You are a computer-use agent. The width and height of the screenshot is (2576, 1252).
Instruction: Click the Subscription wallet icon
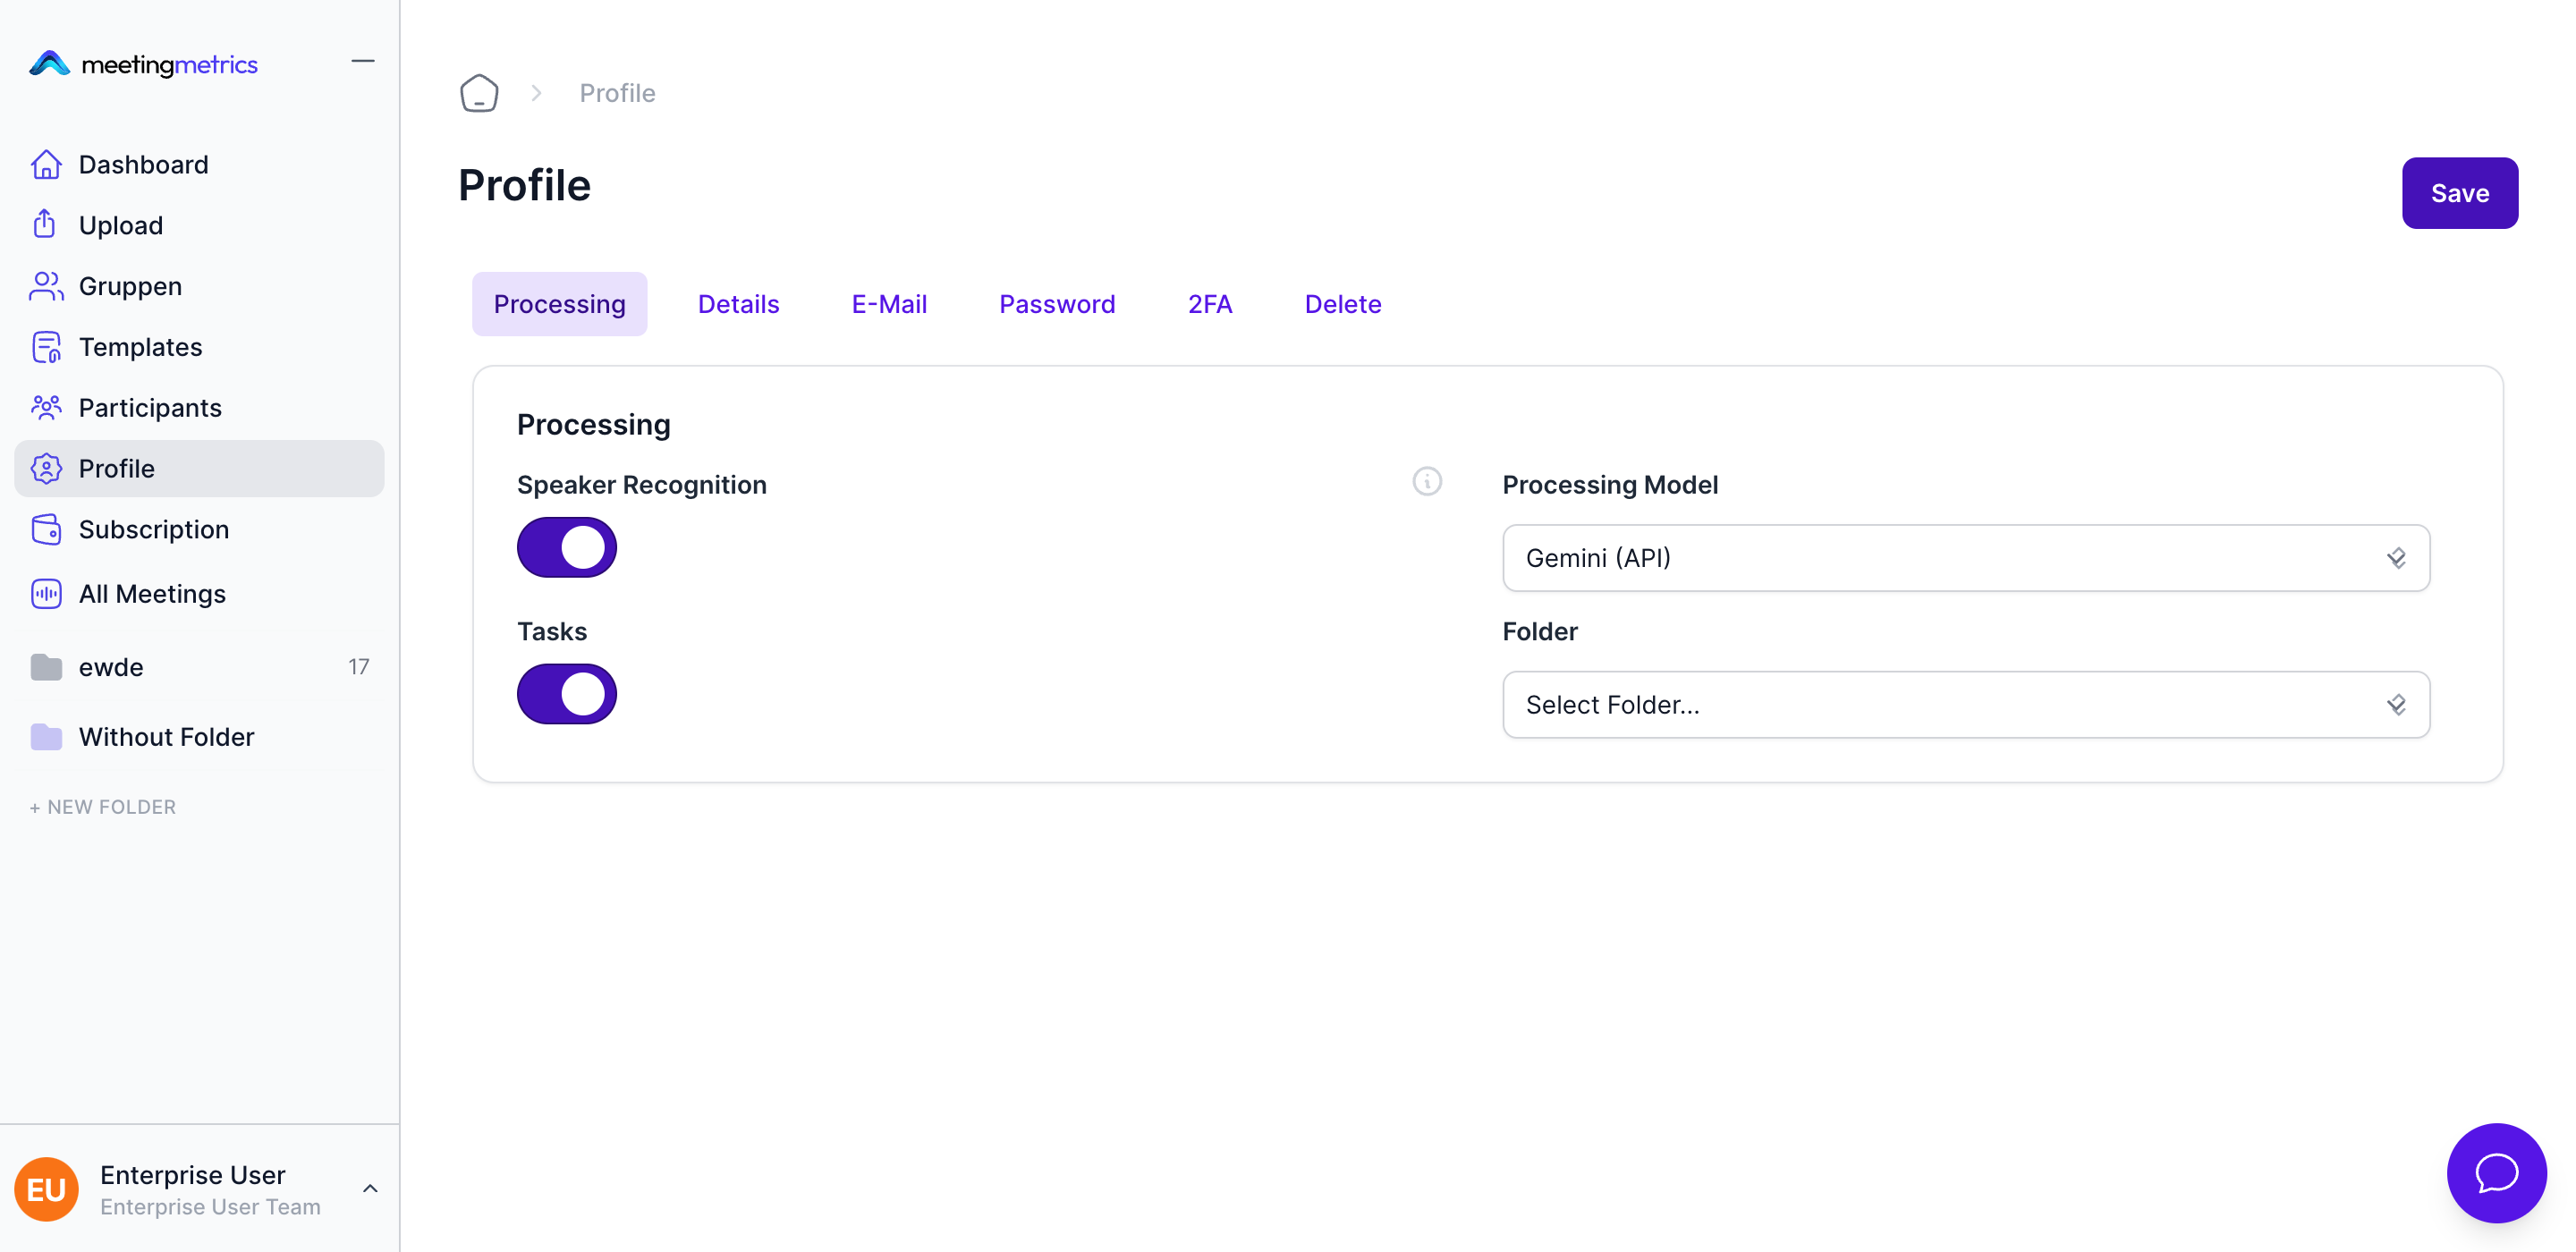pyautogui.click(x=46, y=529)
